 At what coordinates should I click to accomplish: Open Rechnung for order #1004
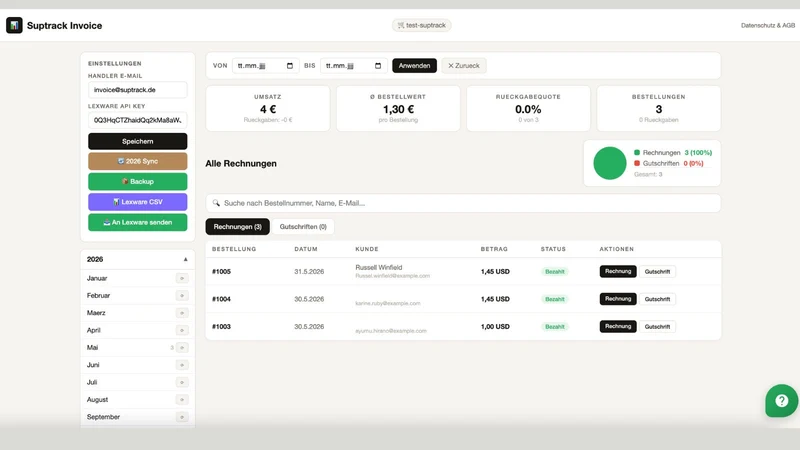click(x=618, y=299)
